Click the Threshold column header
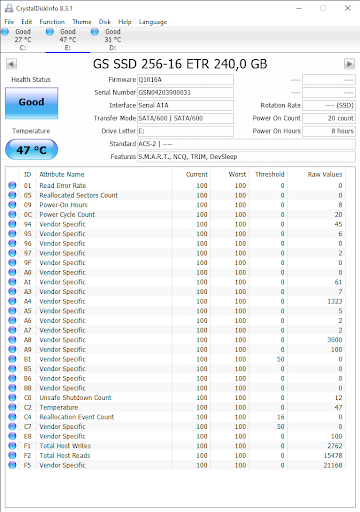Screen dimensions: 360x512 pyautogui.click(x=269, y=174)
